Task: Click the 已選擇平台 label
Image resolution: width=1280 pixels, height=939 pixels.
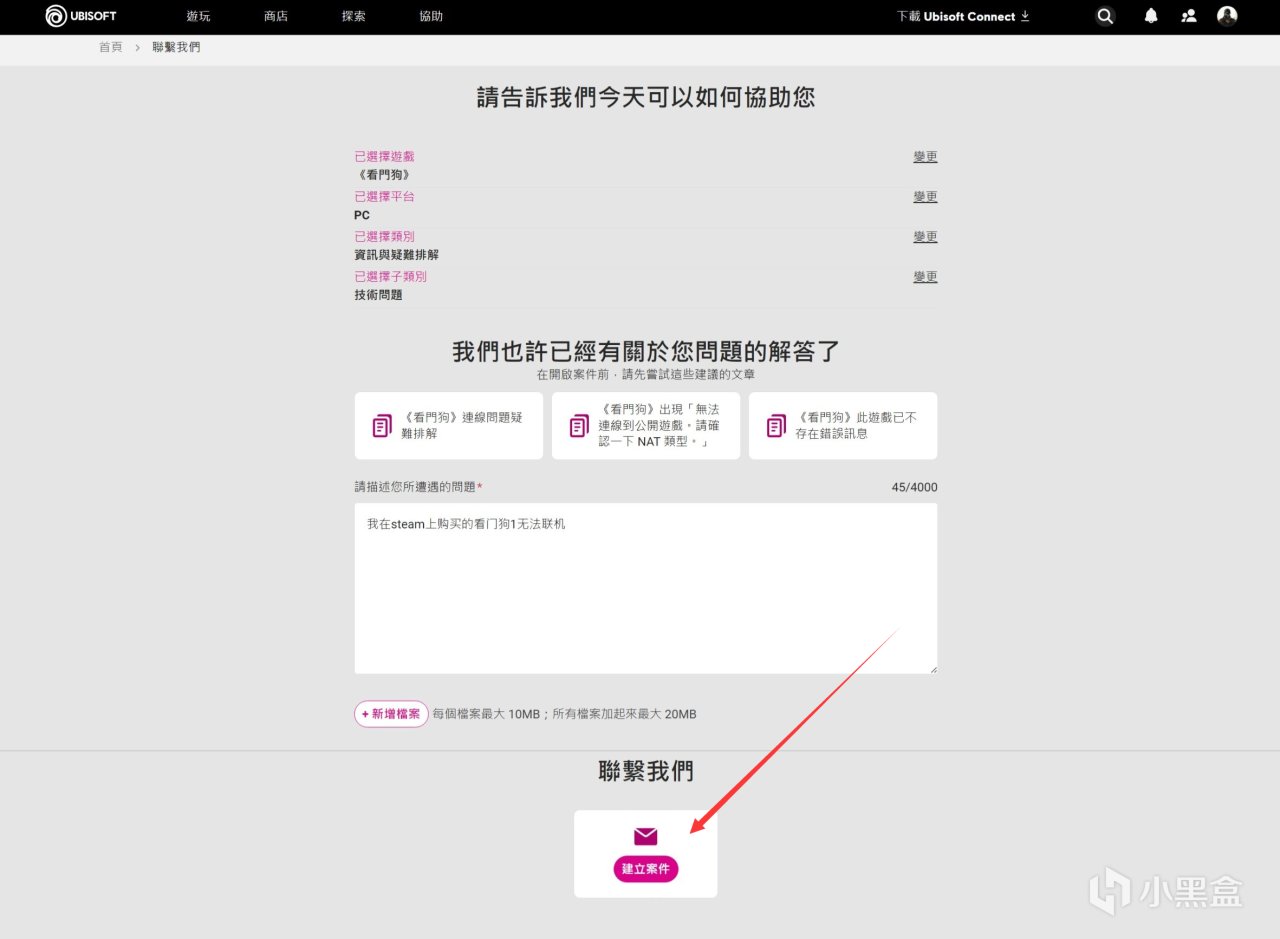Action: click(384, 197)
